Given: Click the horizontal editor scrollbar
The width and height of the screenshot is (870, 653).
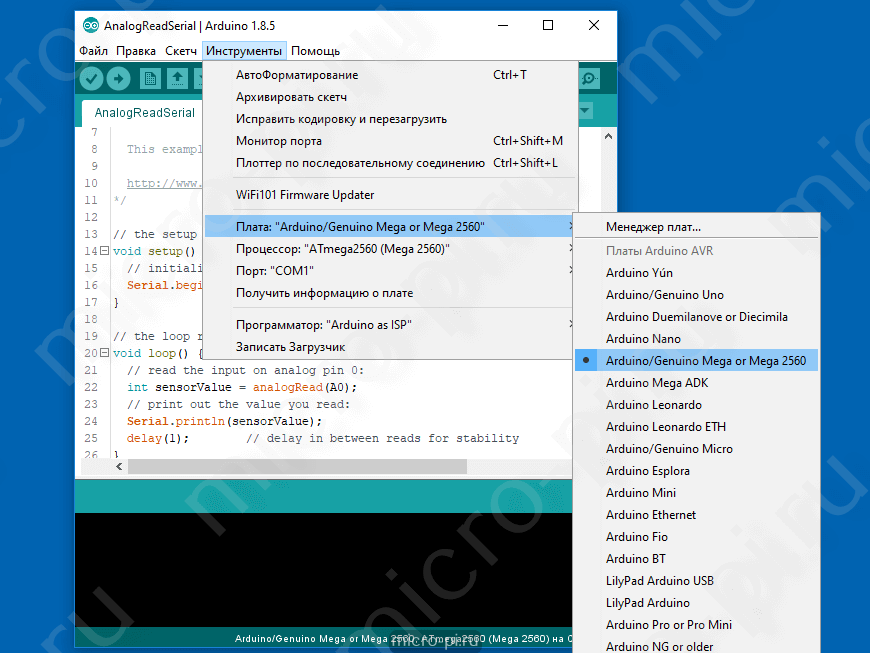Looking at the screenshot, I should 296,466.
